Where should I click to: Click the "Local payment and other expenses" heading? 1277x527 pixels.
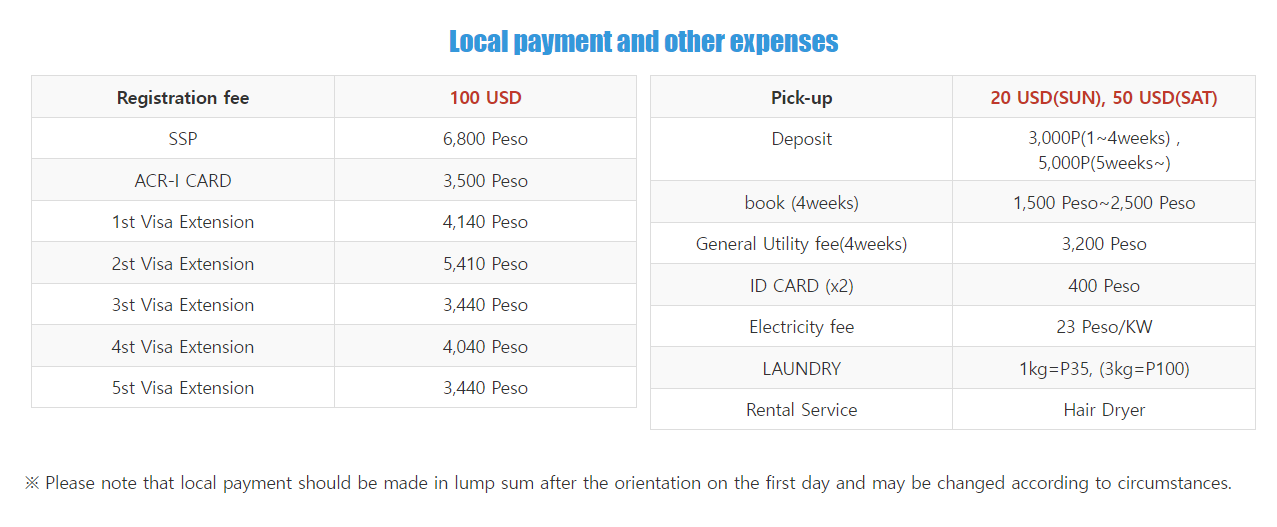(x=643, y=42)
